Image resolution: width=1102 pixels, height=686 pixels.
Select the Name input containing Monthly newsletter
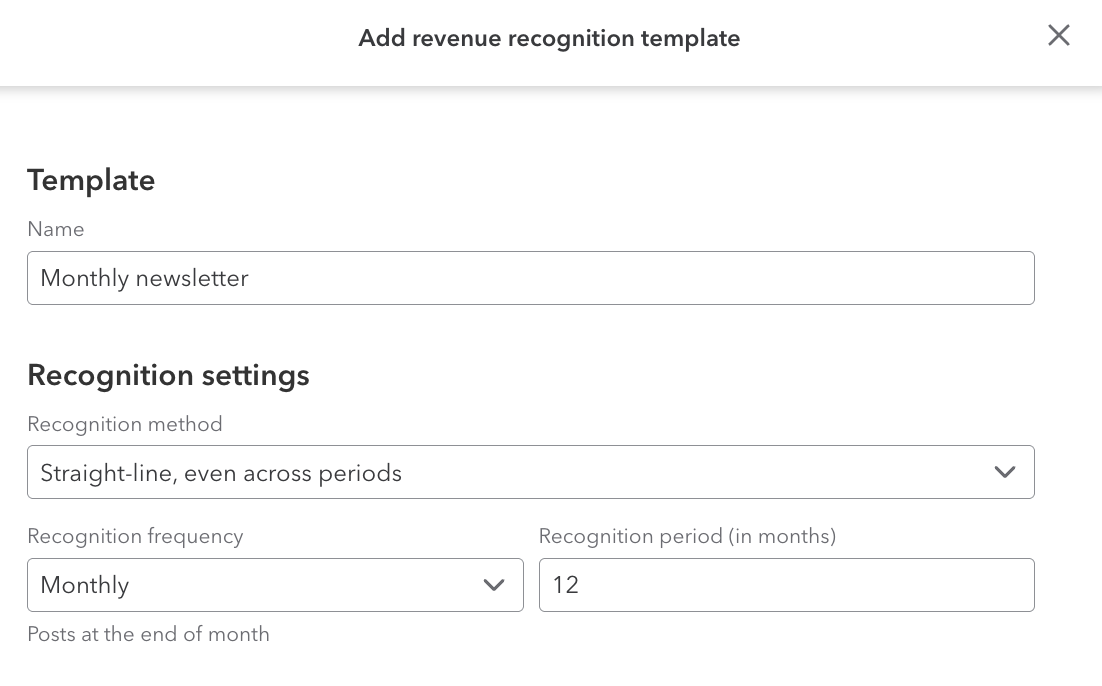click(x=530, y=278)
